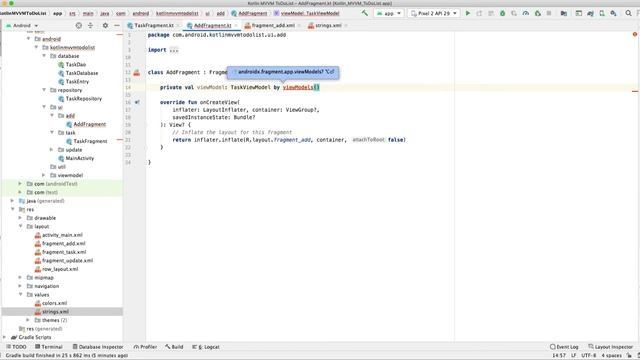Click the UTF-8 encoding status entry
The width and height of the screenshot is (640, 360).
pyautogui.click(x=589, y=356)
